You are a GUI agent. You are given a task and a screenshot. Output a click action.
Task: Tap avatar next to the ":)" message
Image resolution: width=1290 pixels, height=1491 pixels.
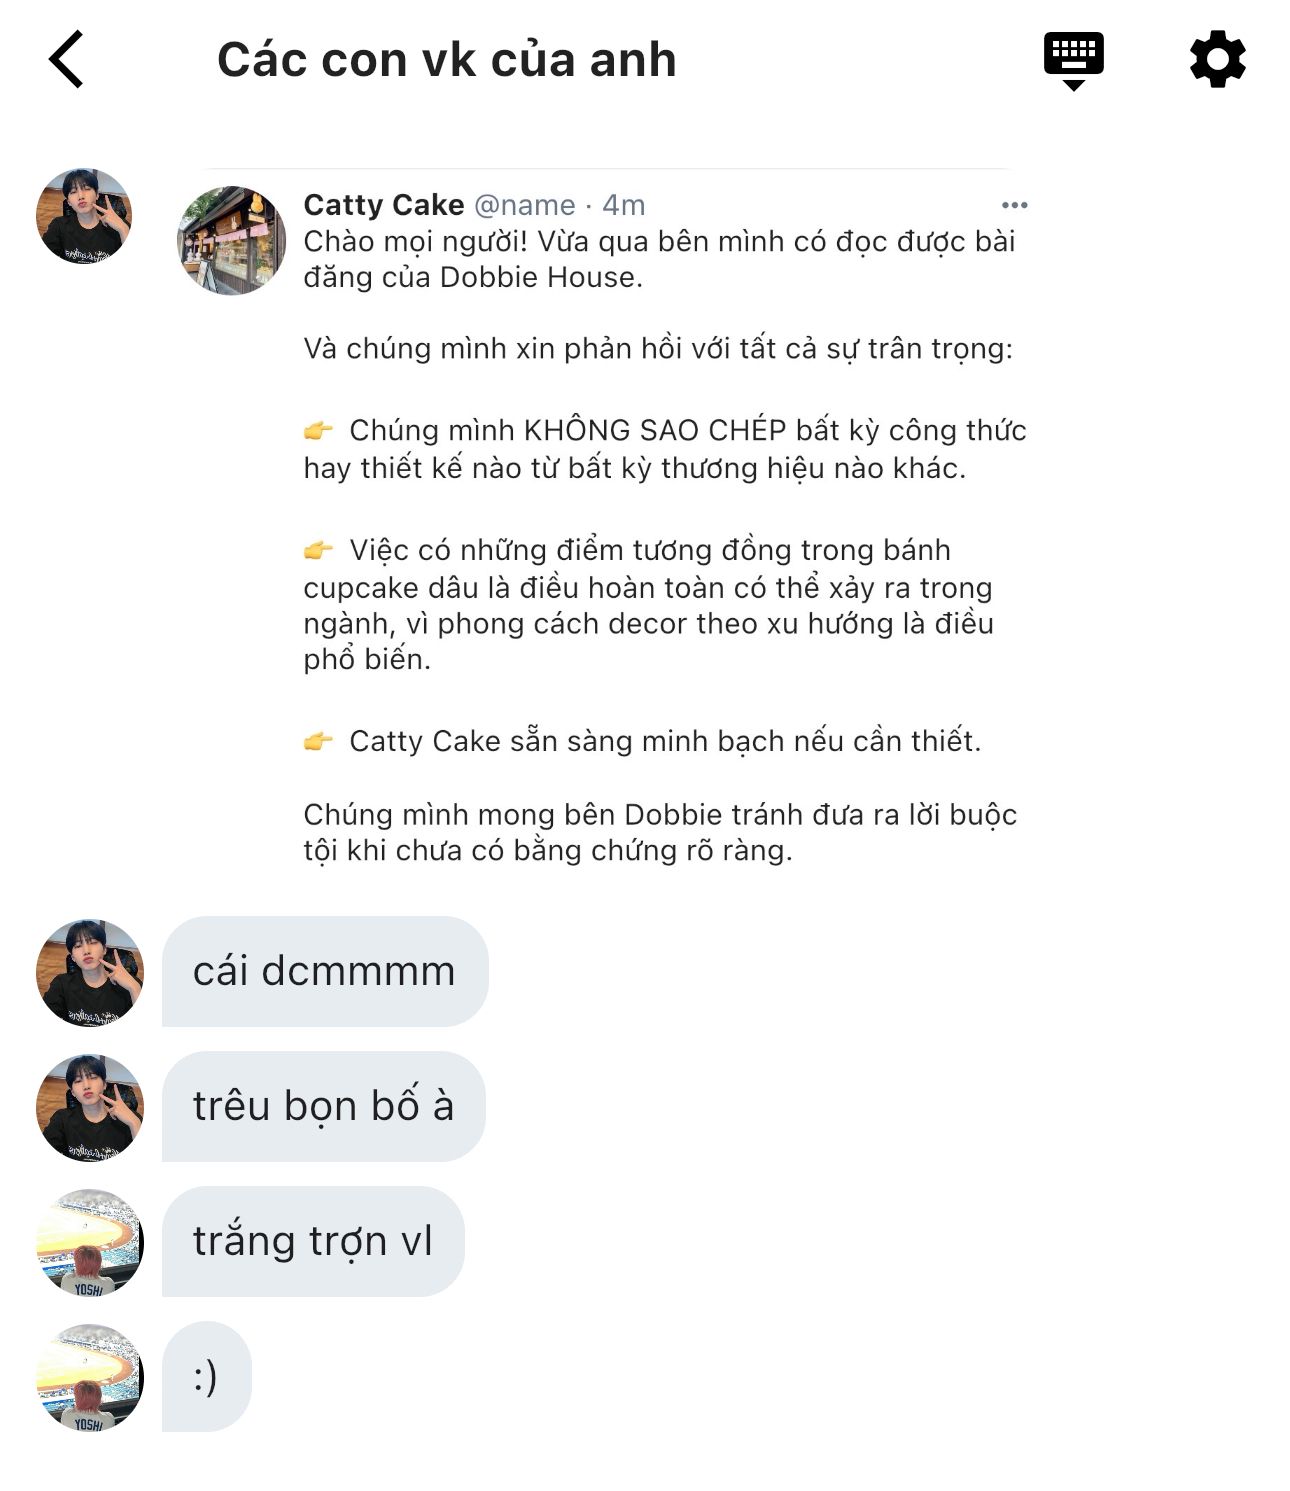(90, 1377)
